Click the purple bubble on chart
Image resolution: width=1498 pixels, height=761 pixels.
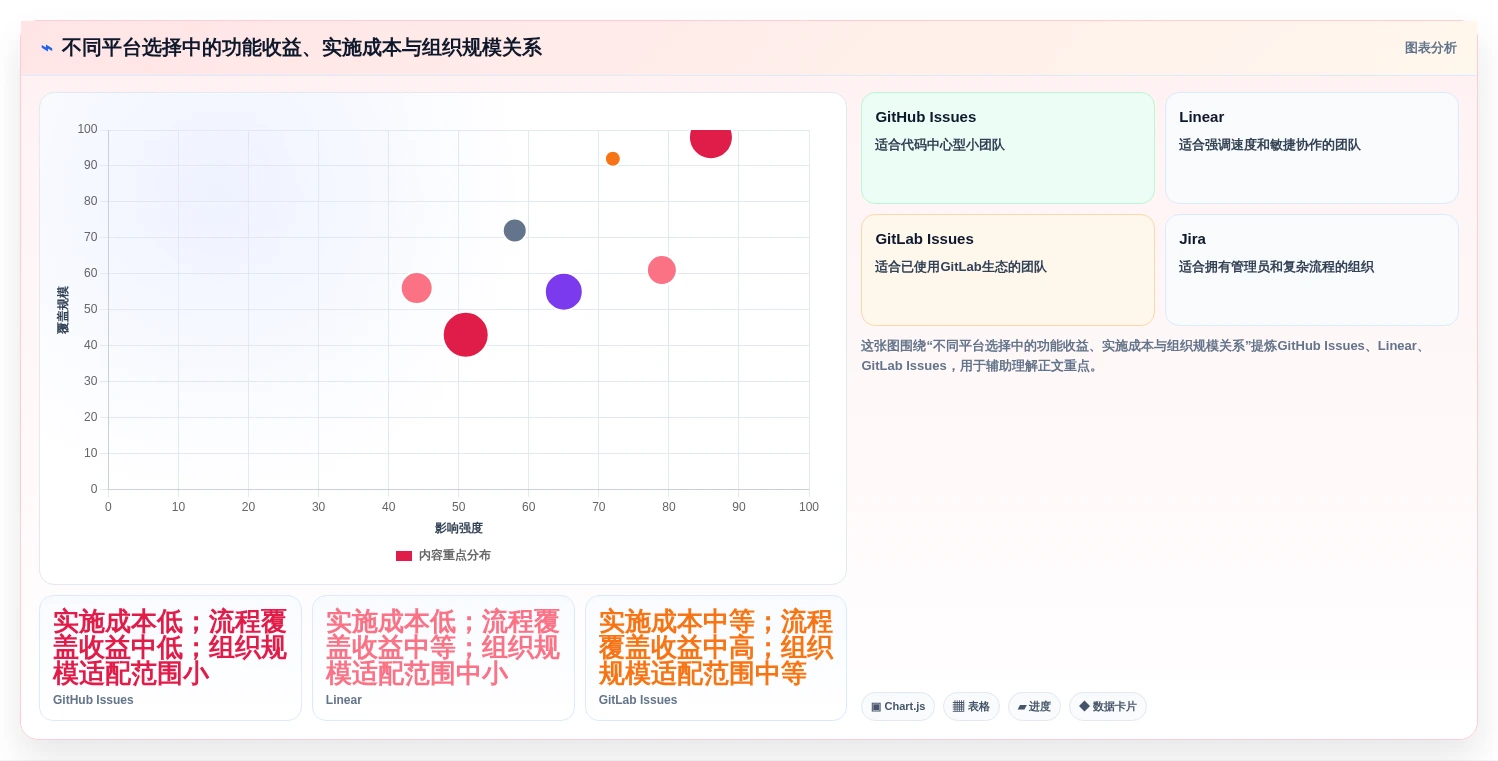tap(564, 292)
